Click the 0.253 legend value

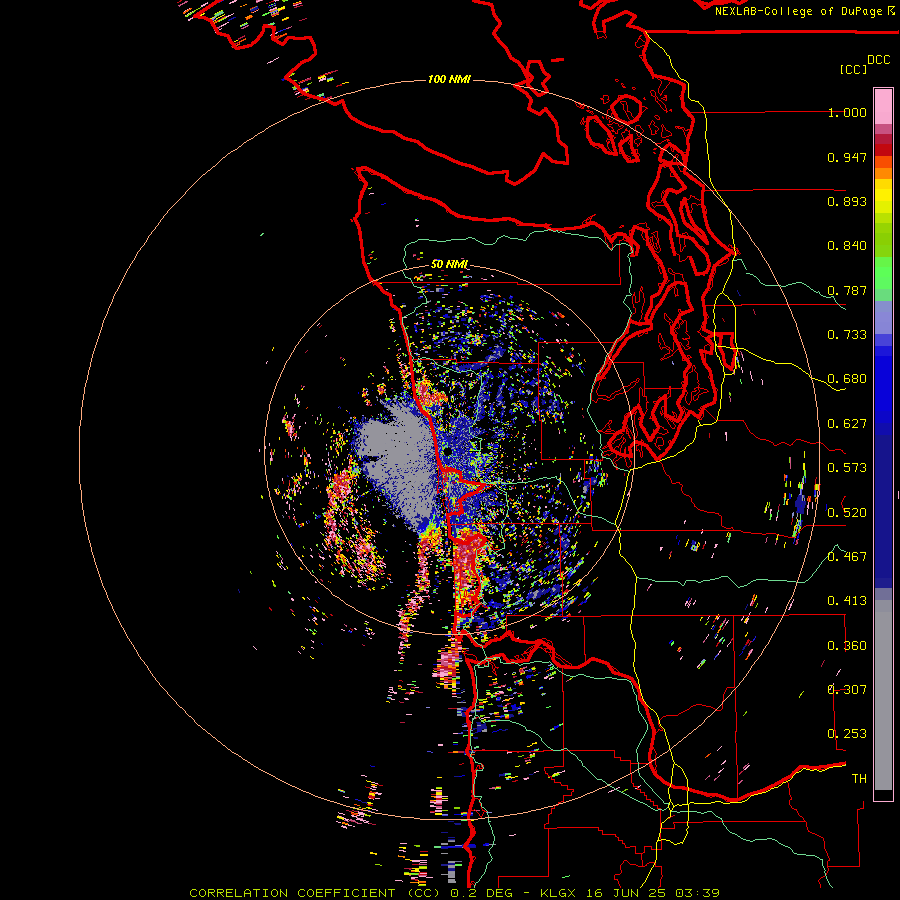[x=847, y=734]
